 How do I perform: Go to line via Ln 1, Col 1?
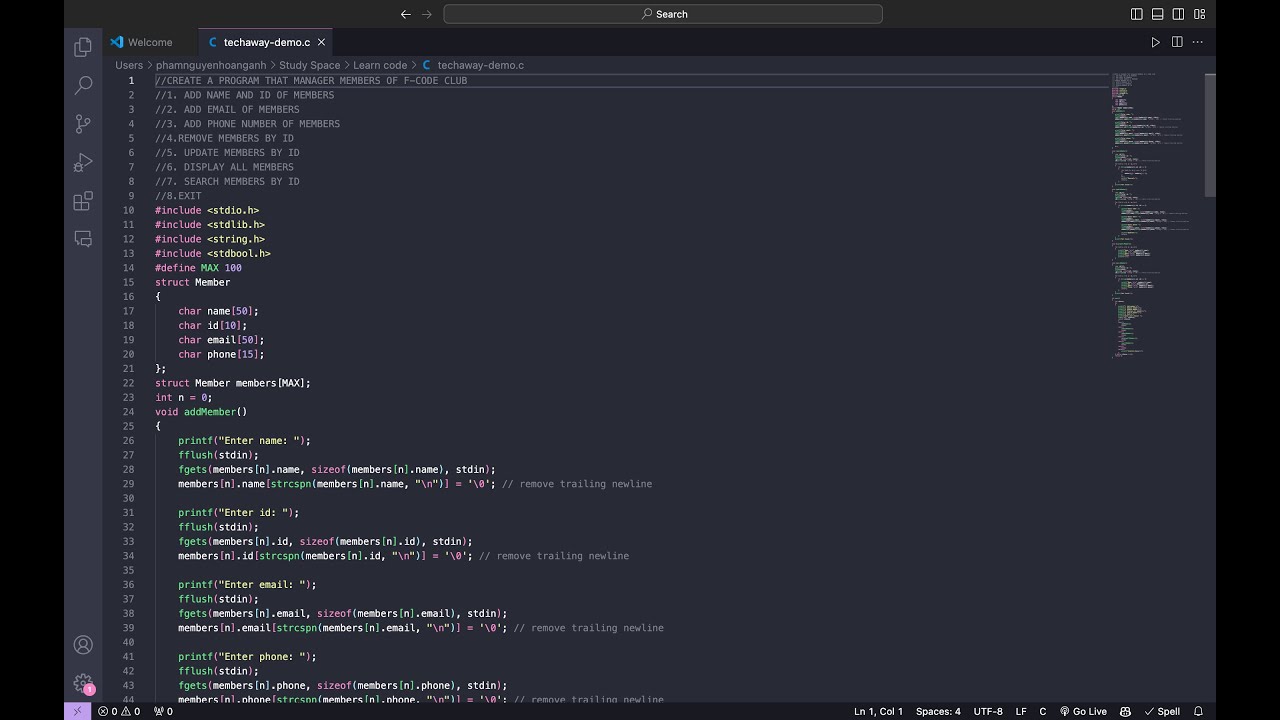[878, 711]
